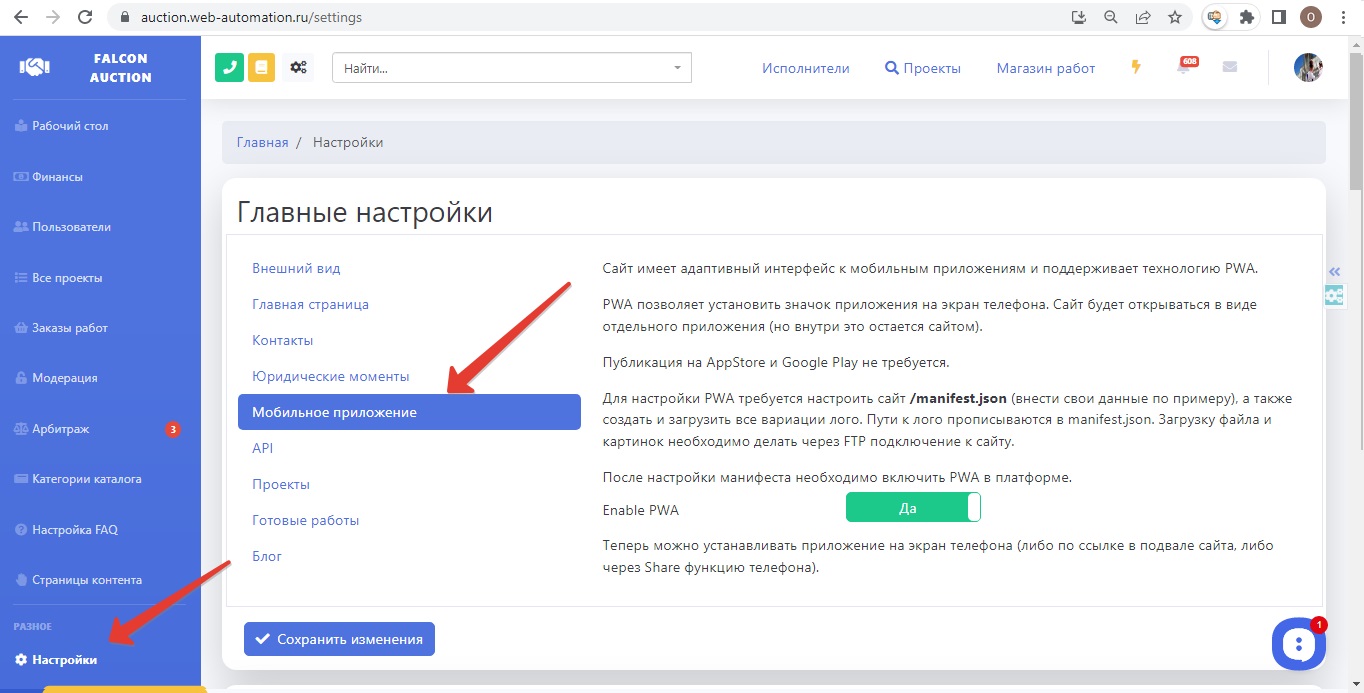1364x693 pixels.
Task: Open Арбитраж in the sidebar
Action: [x=61, y=429]
